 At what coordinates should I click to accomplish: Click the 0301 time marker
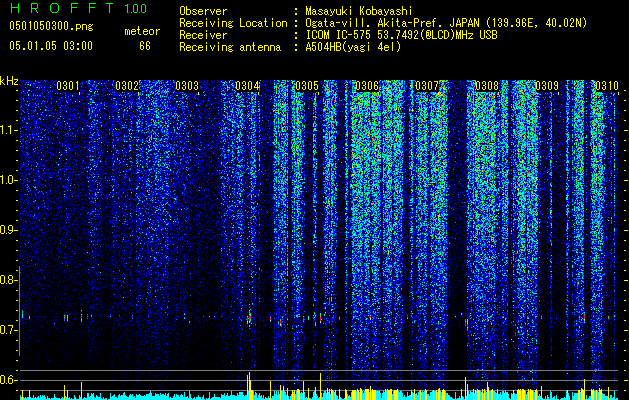[68, 86]
